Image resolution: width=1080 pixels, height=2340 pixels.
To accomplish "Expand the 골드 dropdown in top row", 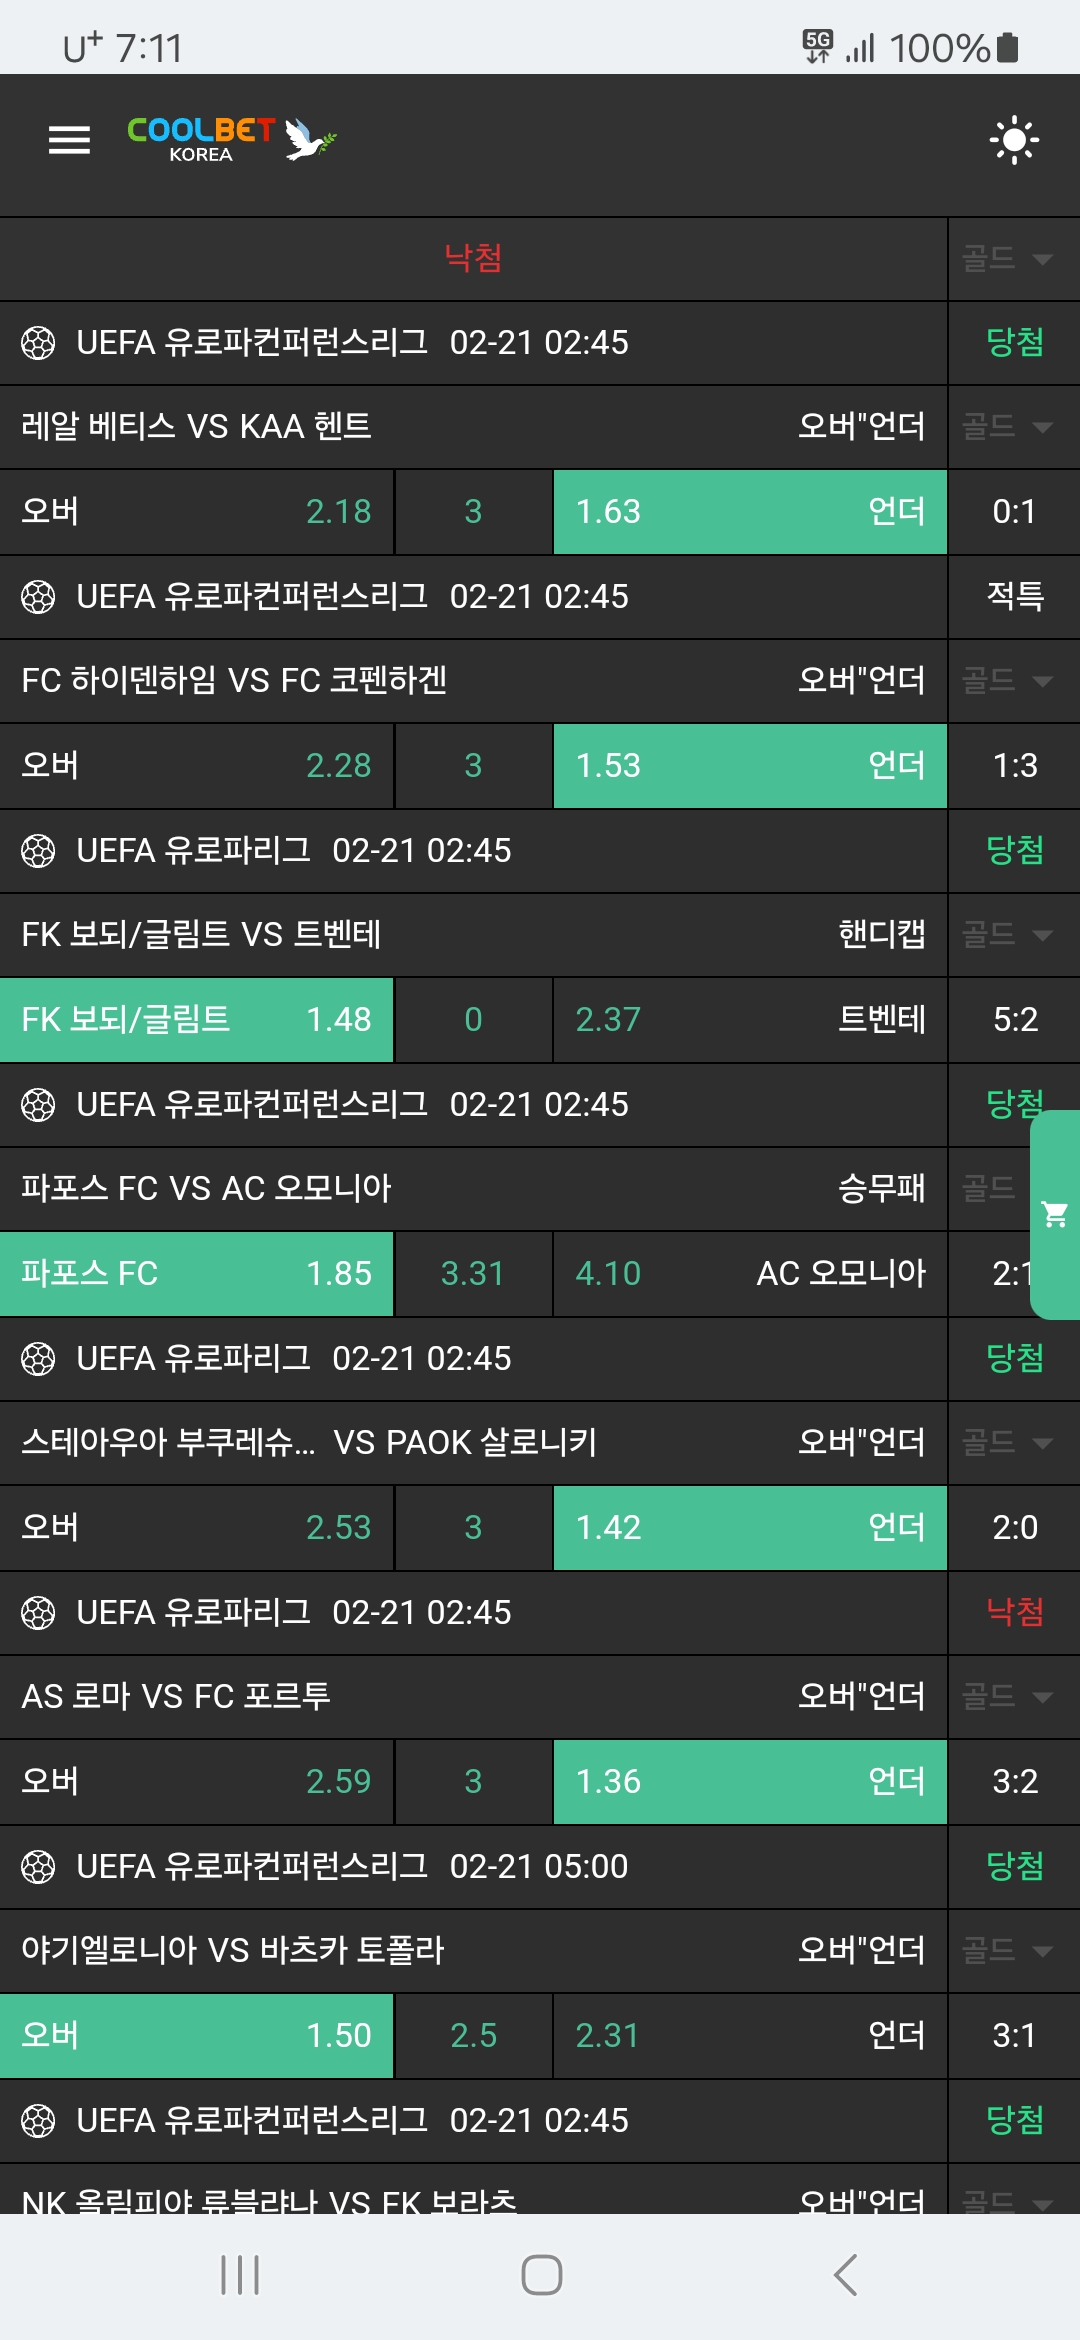I will 1008,259.
